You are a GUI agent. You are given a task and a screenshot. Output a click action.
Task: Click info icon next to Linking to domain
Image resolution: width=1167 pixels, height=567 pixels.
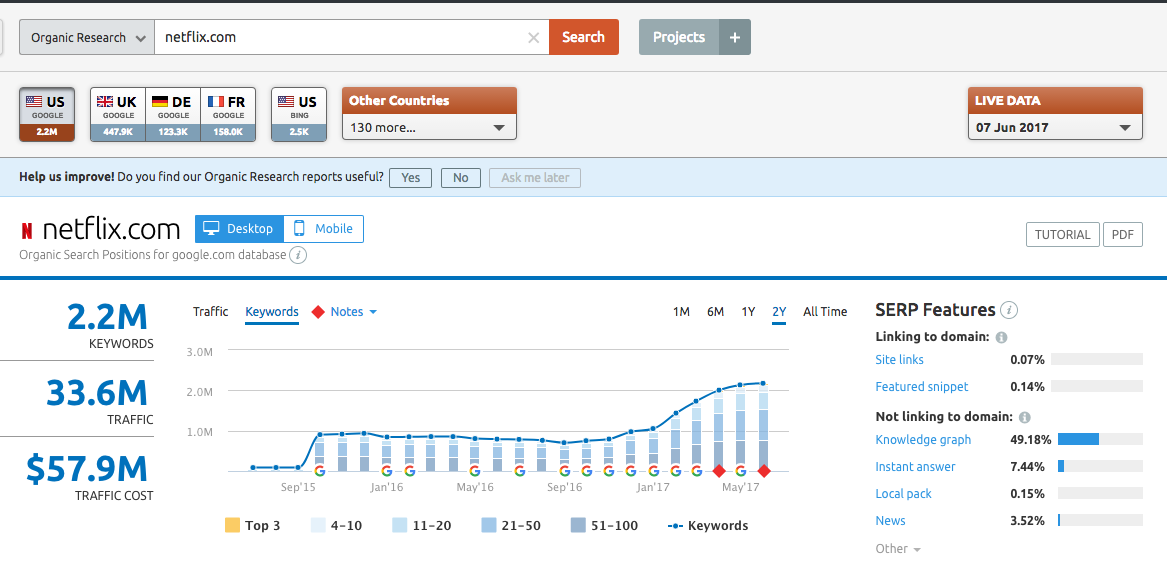pos(1001,338)
